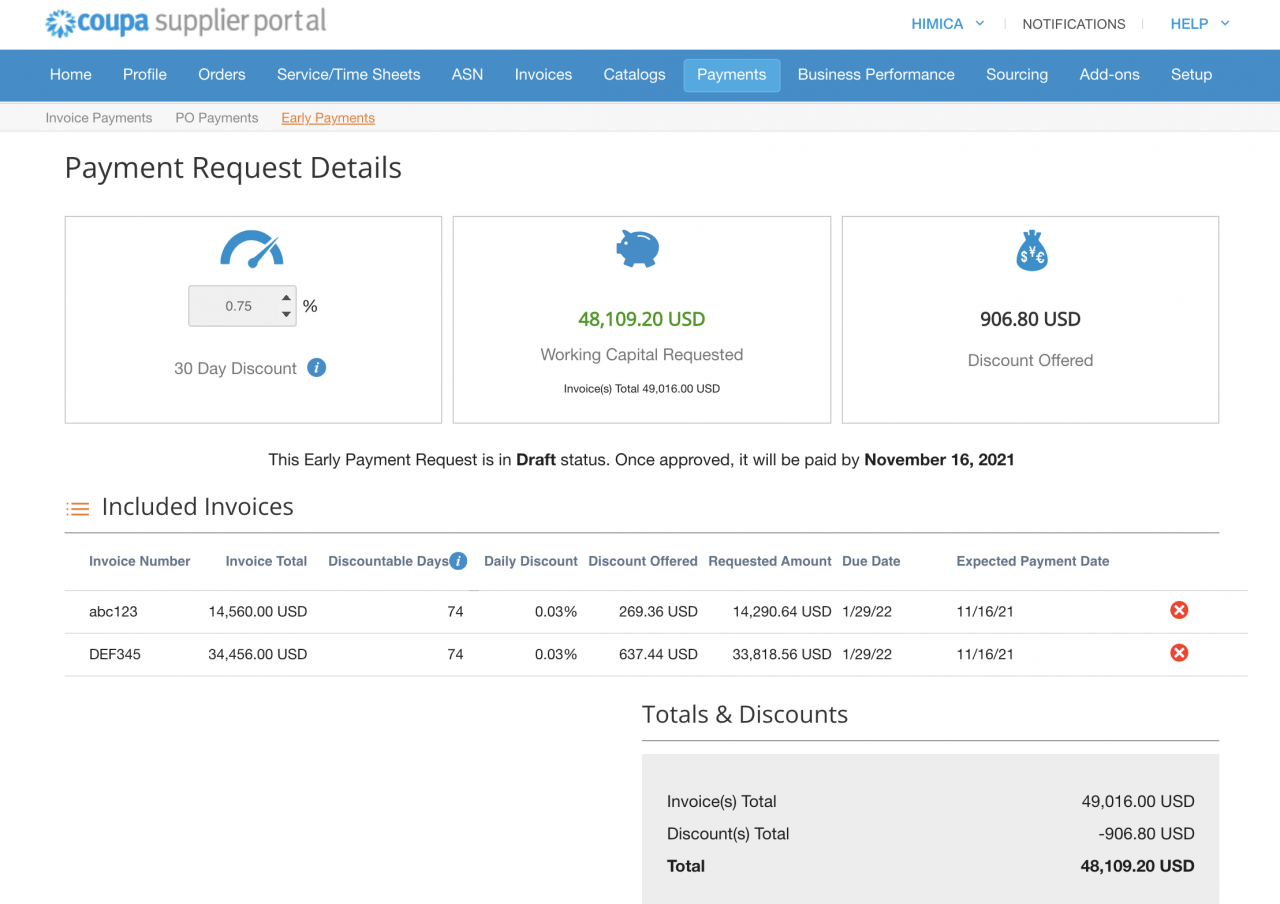Remove invoice DEF345 with the red X

1179,652
